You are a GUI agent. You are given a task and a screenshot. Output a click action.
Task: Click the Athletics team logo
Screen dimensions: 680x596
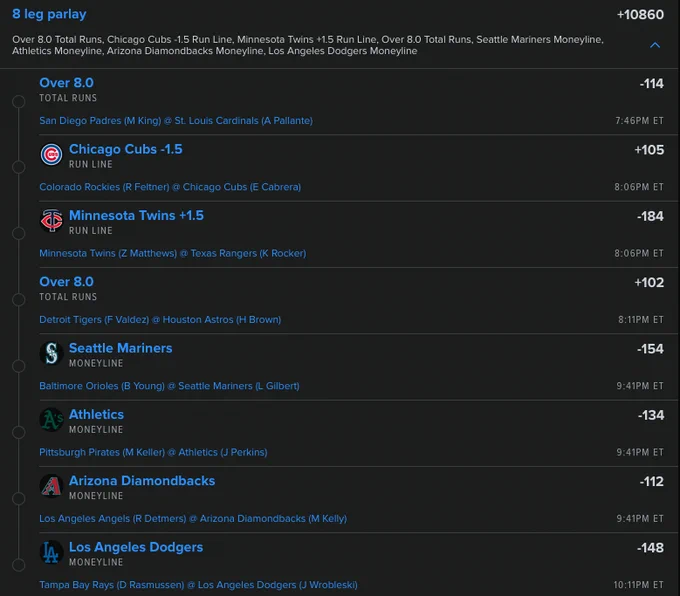(x=51, y=419)
